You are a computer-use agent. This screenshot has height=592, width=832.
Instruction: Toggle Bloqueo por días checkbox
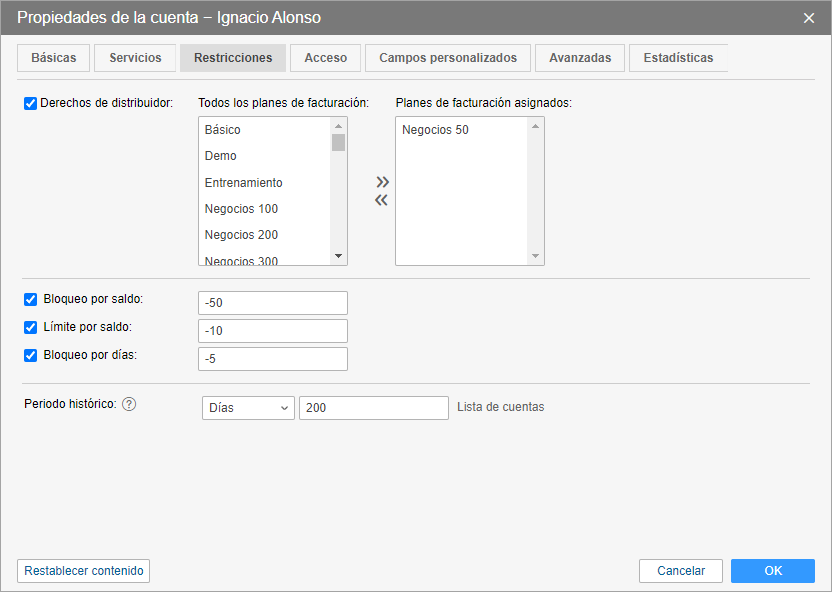(x=30, y=355)
